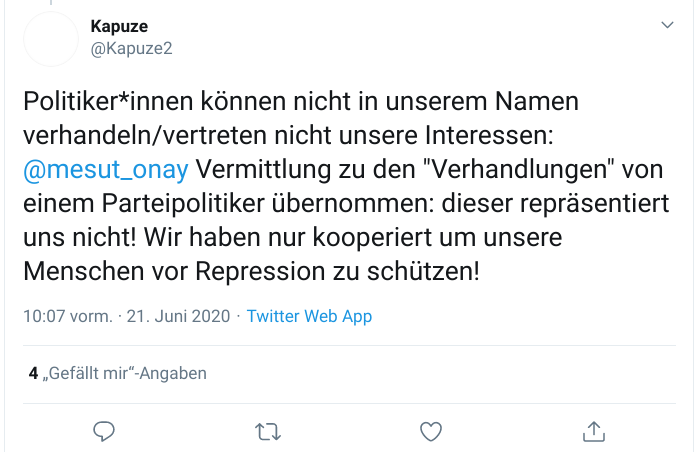Open Kapuze's profile picture

coord(51,39)
